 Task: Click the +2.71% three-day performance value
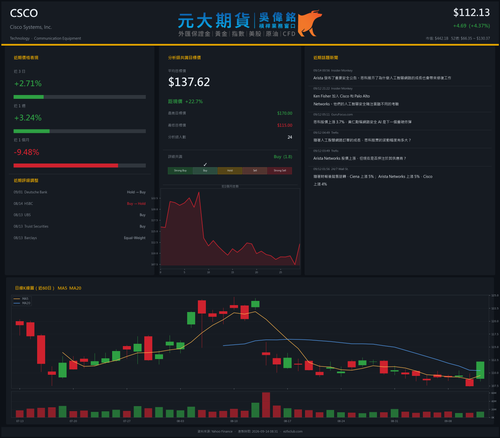28,83
